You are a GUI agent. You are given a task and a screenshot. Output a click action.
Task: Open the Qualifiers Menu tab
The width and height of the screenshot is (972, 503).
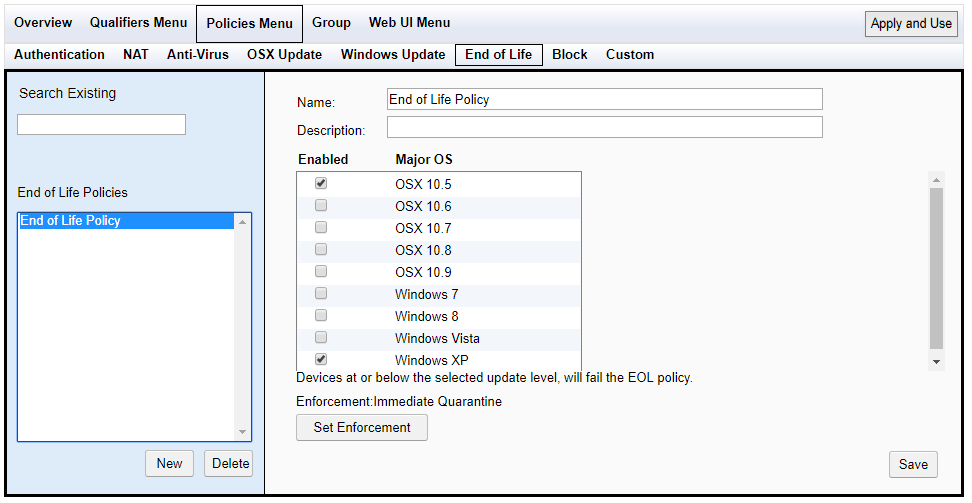coord(138,23)
